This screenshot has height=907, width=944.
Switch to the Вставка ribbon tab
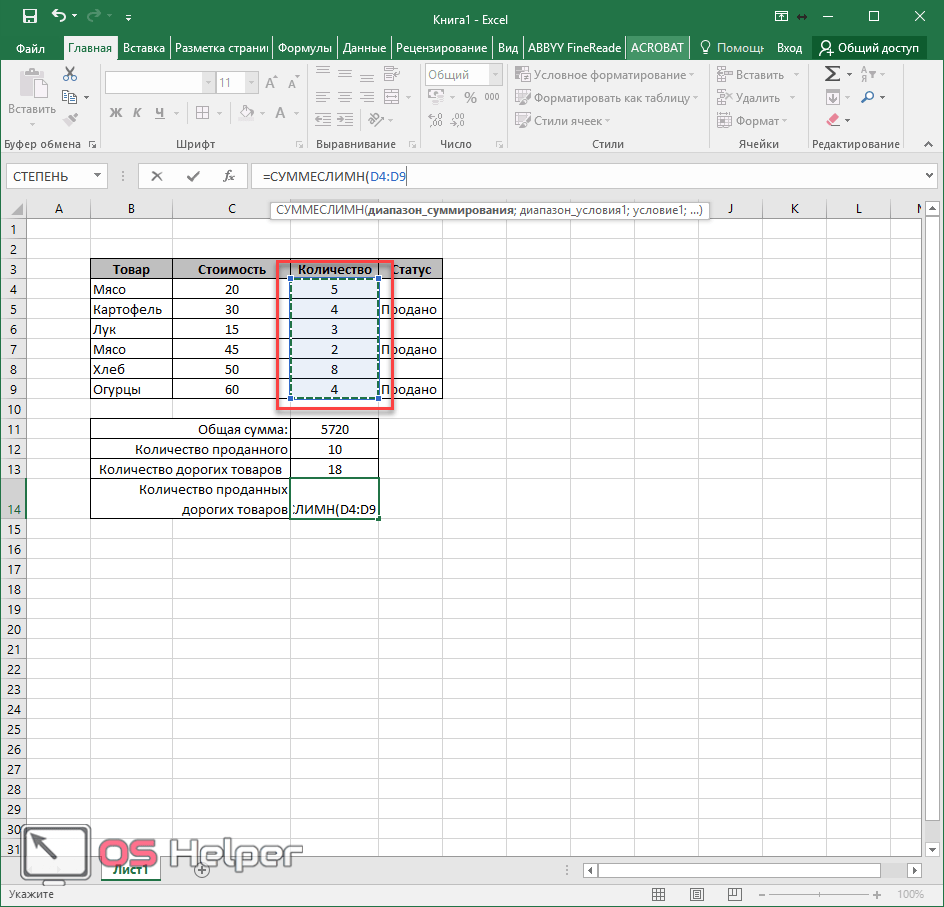(x=144, y=47)
